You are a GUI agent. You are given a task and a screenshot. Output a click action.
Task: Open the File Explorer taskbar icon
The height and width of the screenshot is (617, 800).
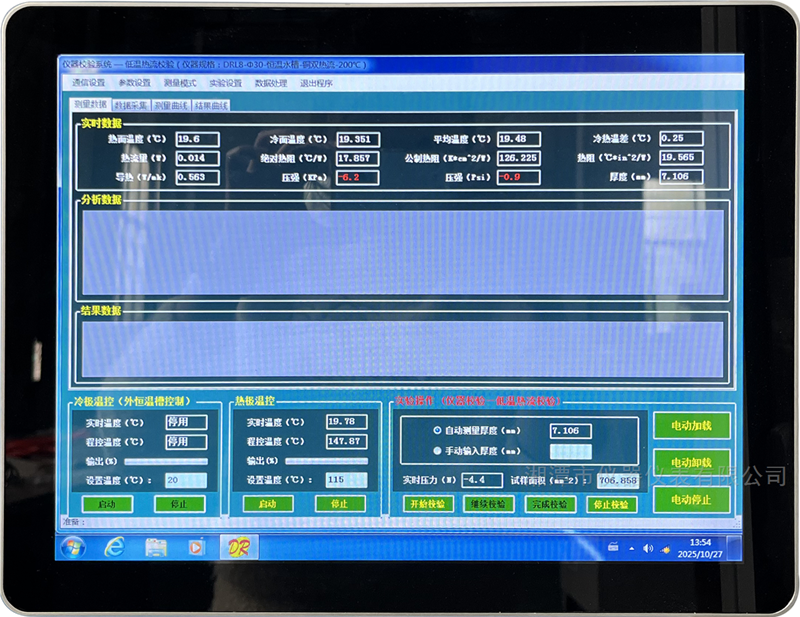point(156,547)
